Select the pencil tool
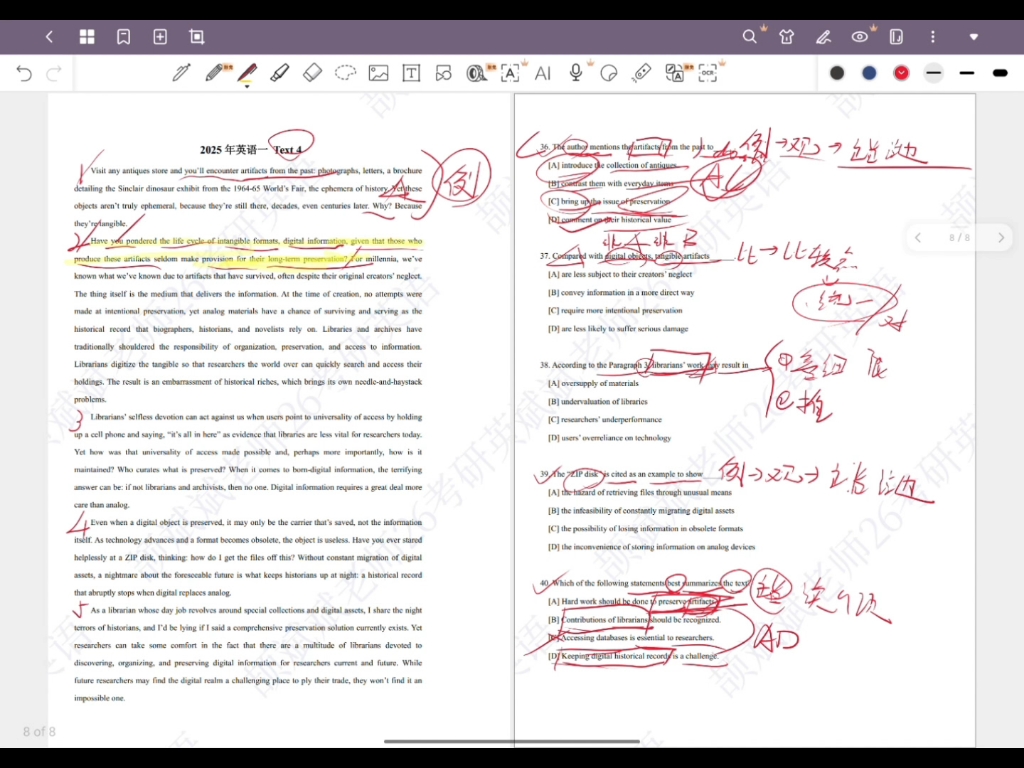 [x=214, y=72]
